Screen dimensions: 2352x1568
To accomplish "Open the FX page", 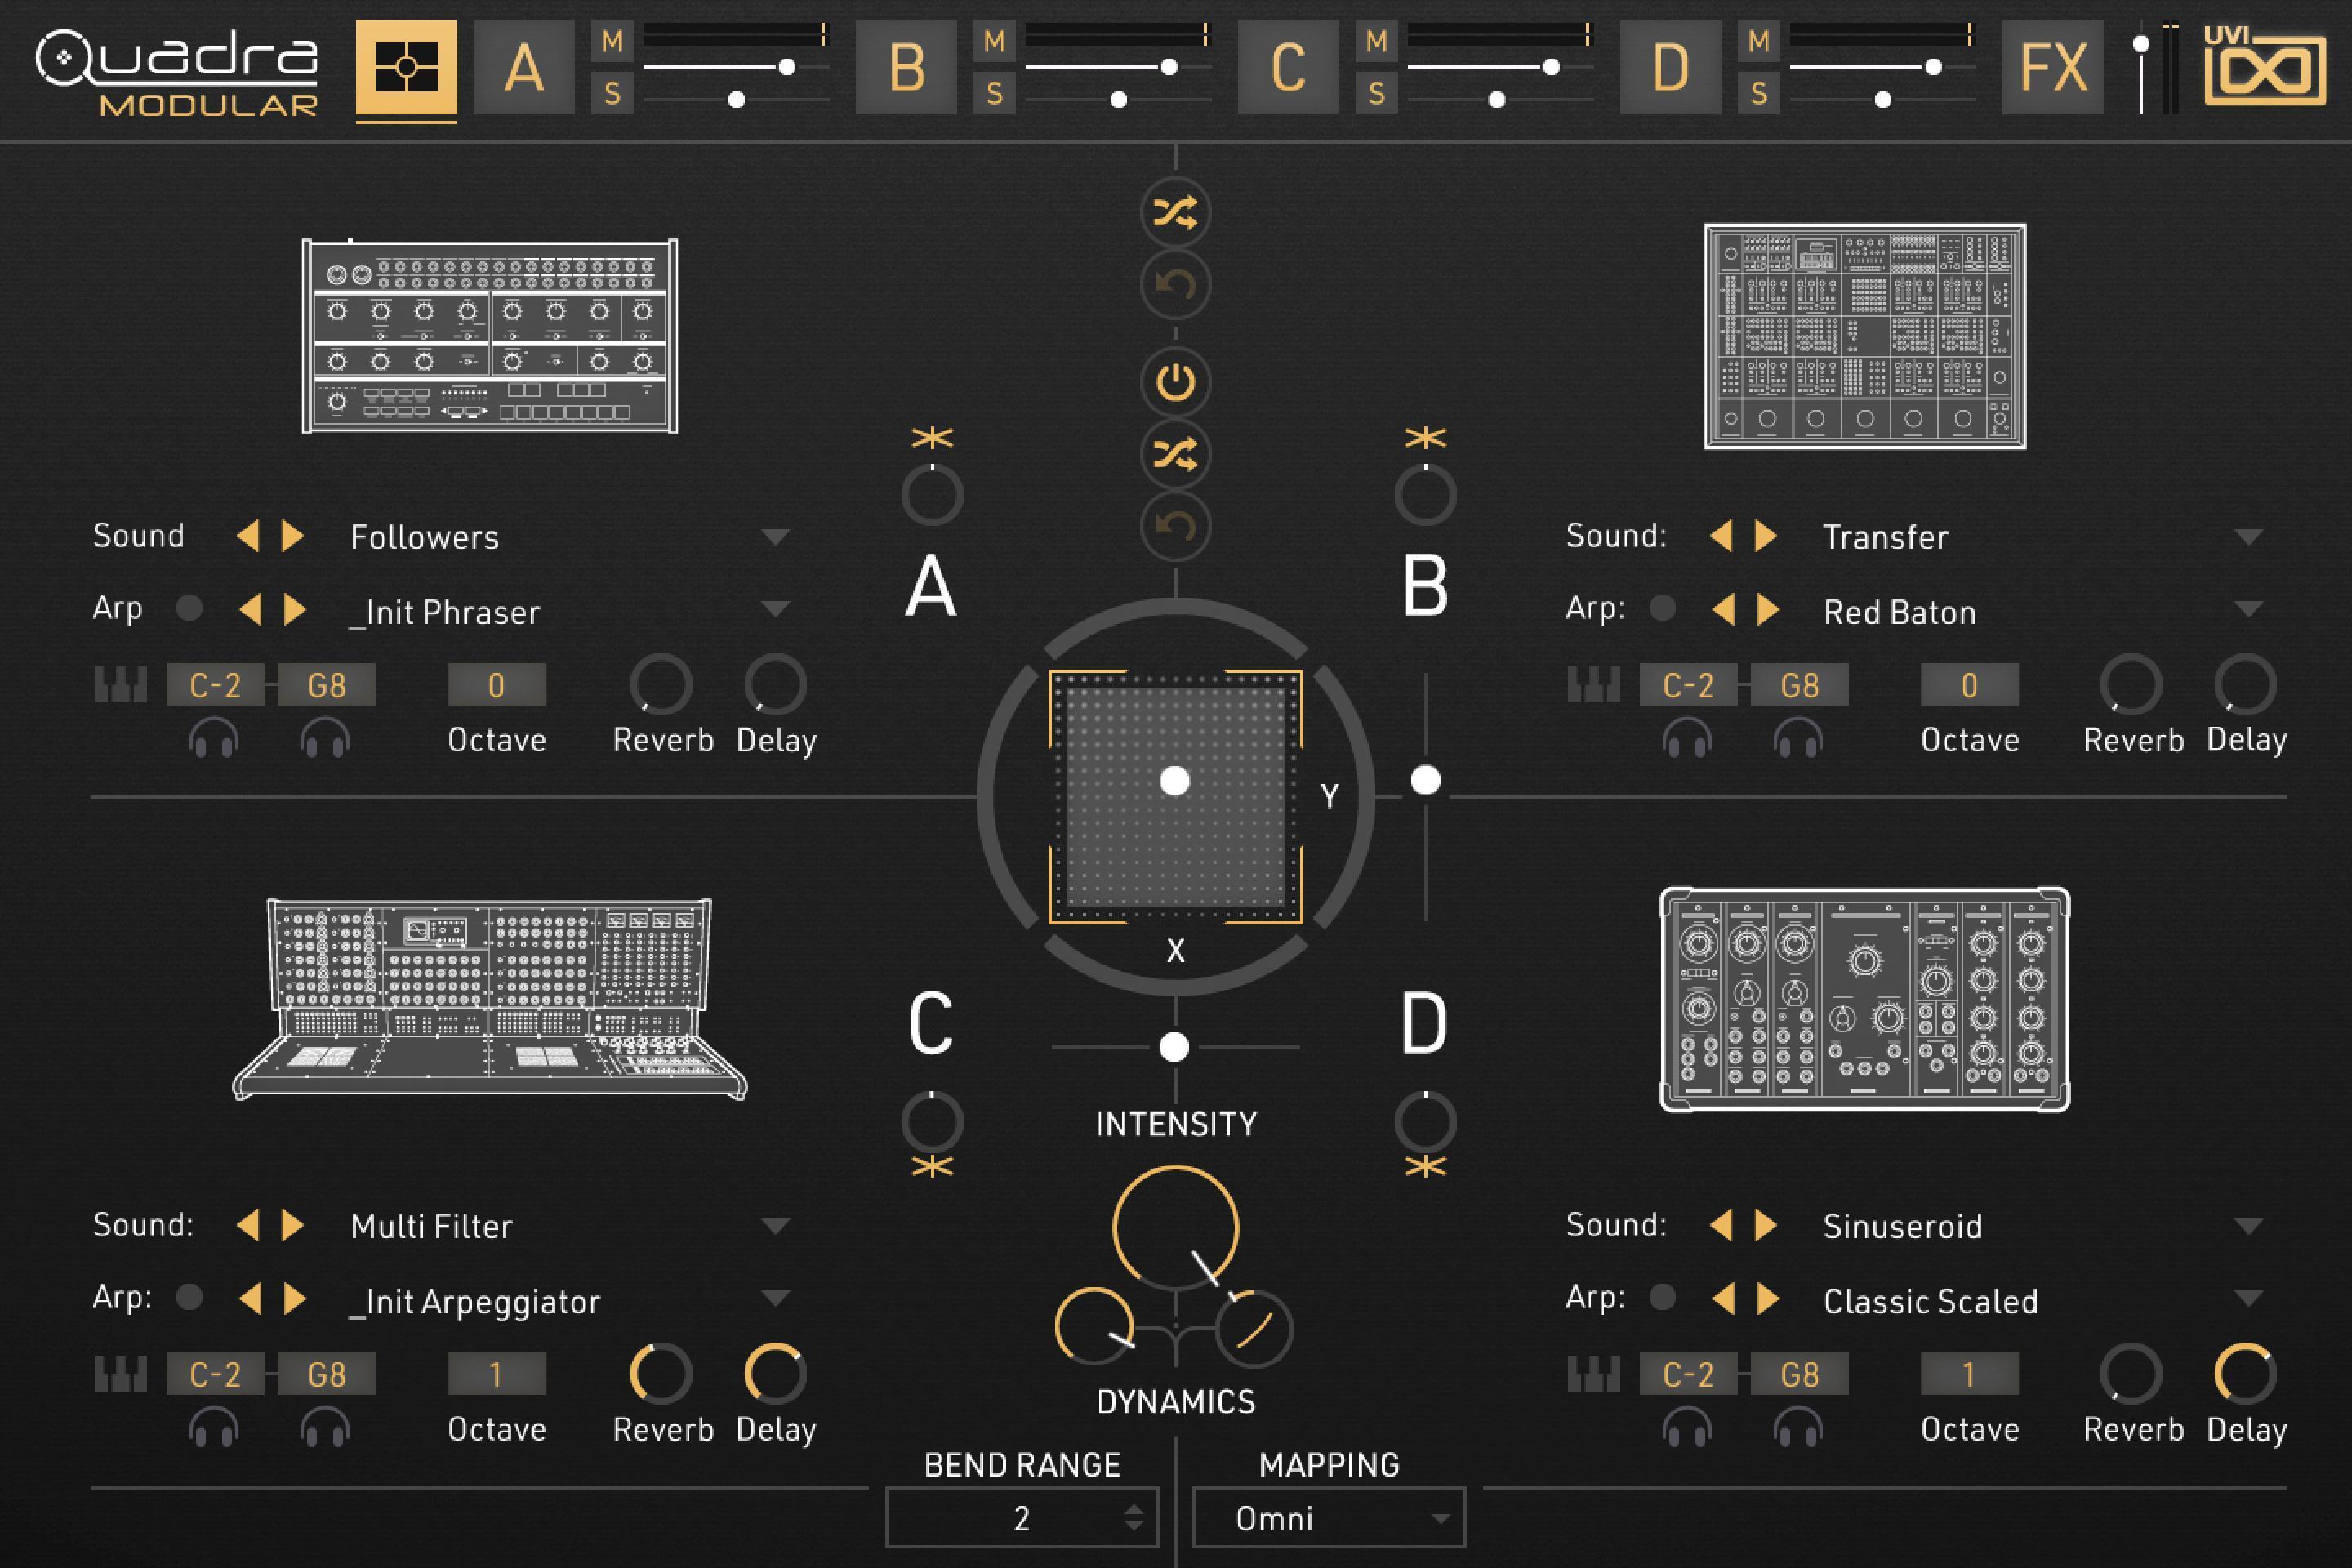I will [2052, 65].
